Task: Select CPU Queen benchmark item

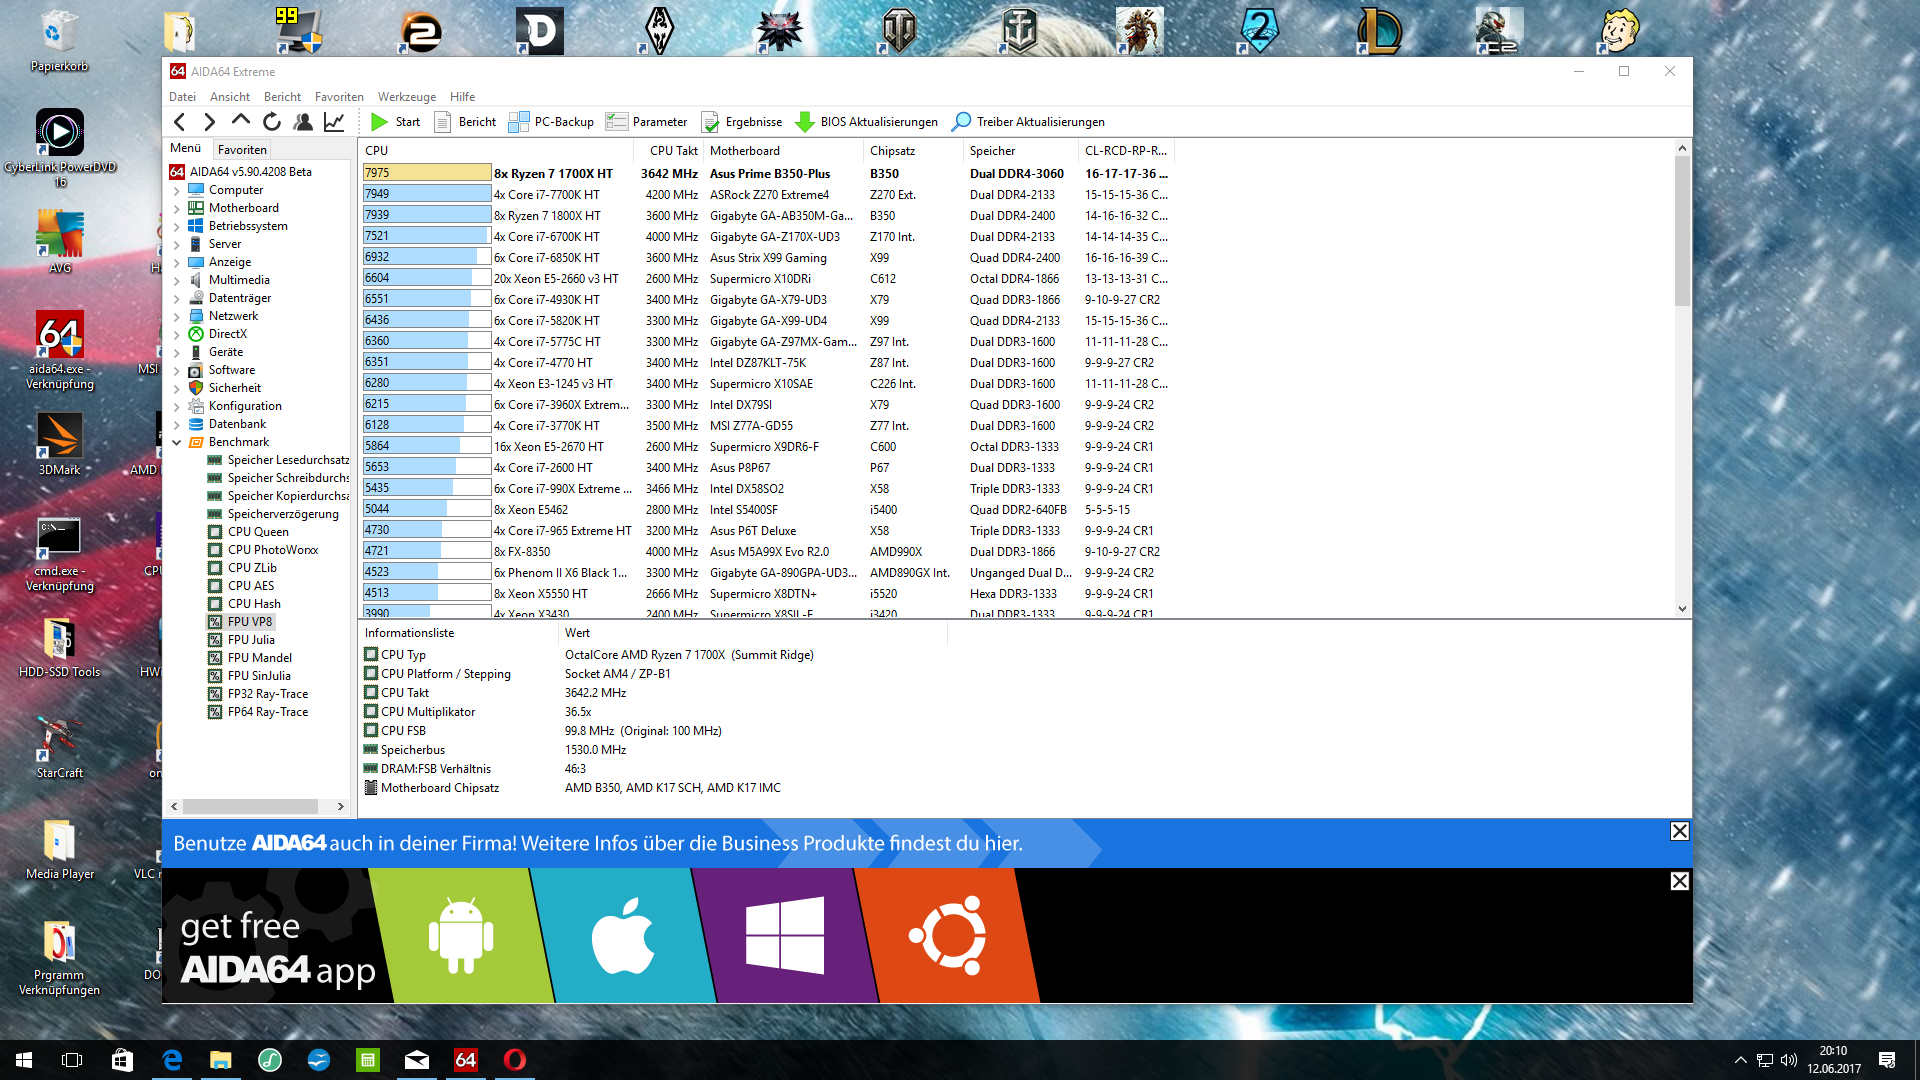Action: pos(258,532)
